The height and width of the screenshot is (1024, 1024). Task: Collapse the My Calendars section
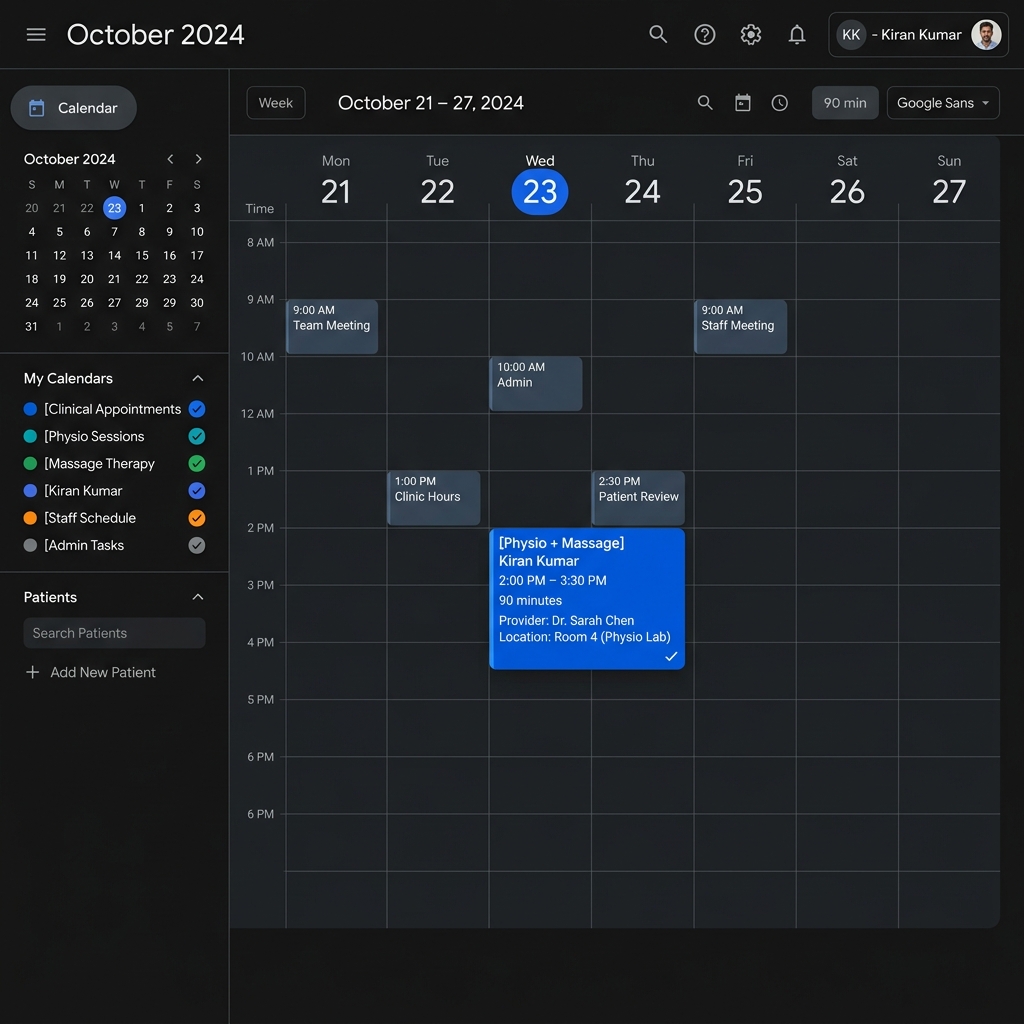pyautogui.click(x=197, y=378)
